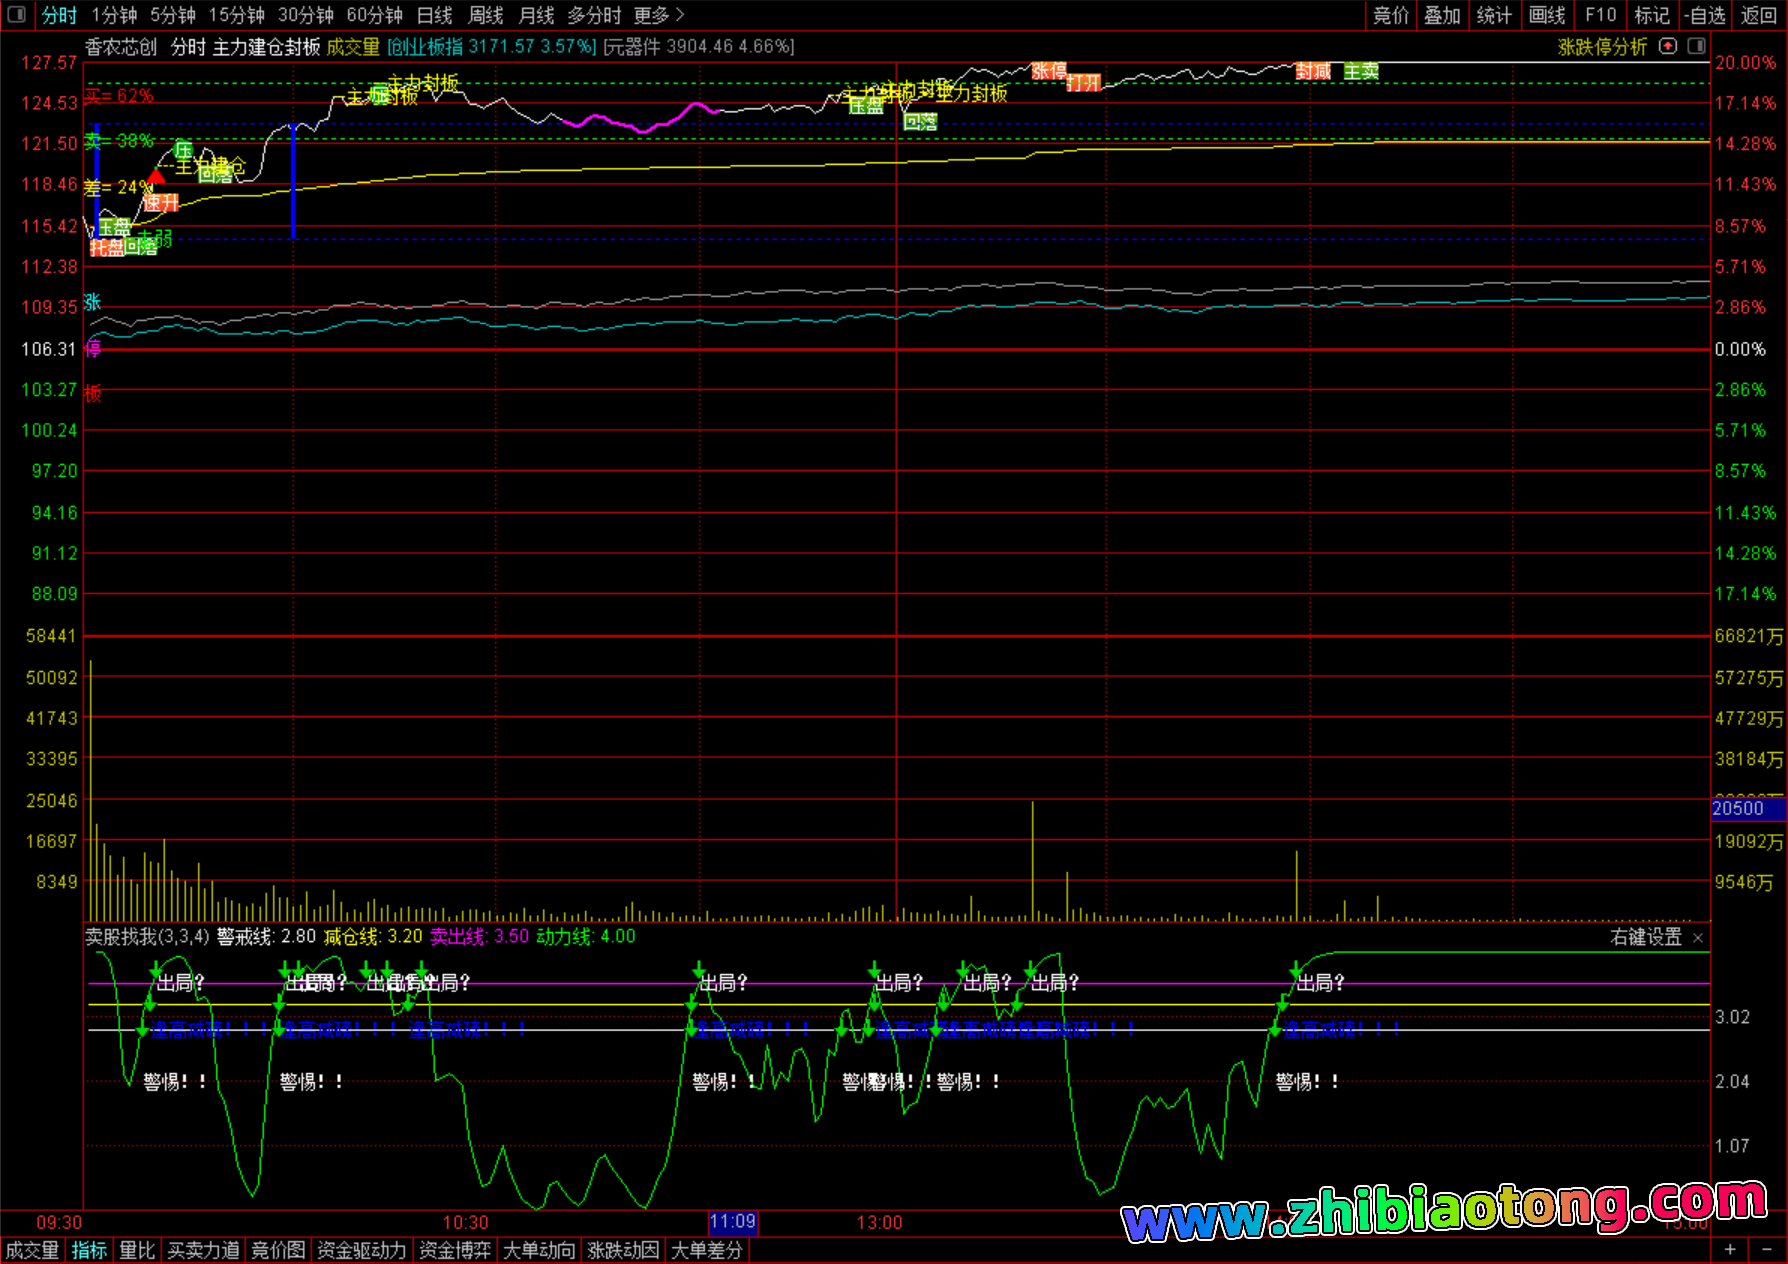Viewport: 1788px width, 1264px height.
Task: Remove stock via -自选 button
Action: click(1705, 15)
